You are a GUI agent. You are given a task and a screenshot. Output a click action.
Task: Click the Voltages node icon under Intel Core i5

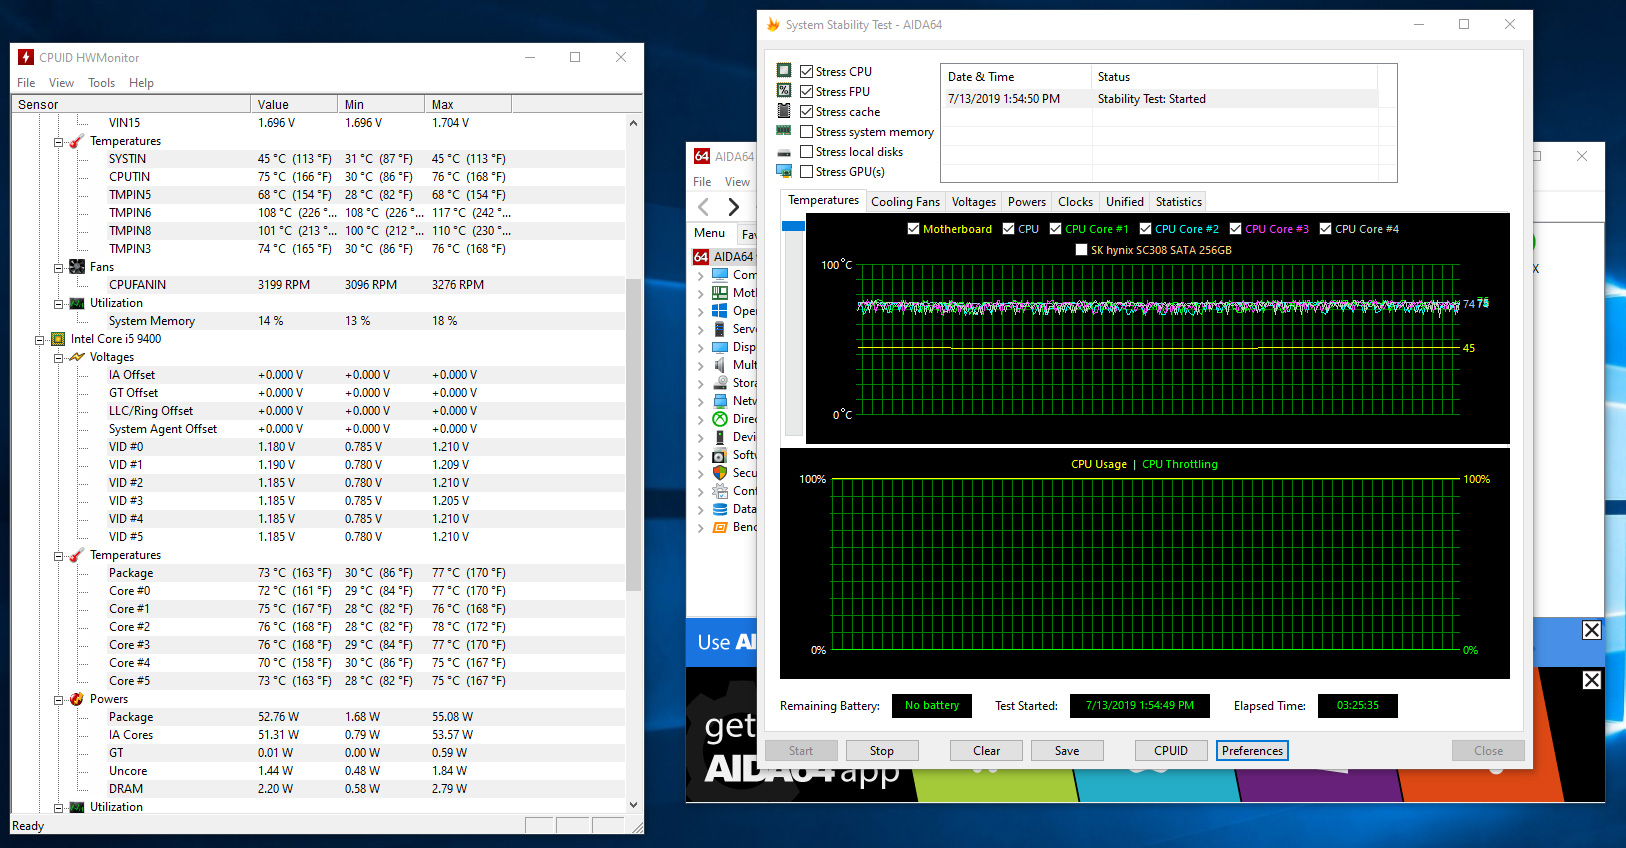point(77,357)
